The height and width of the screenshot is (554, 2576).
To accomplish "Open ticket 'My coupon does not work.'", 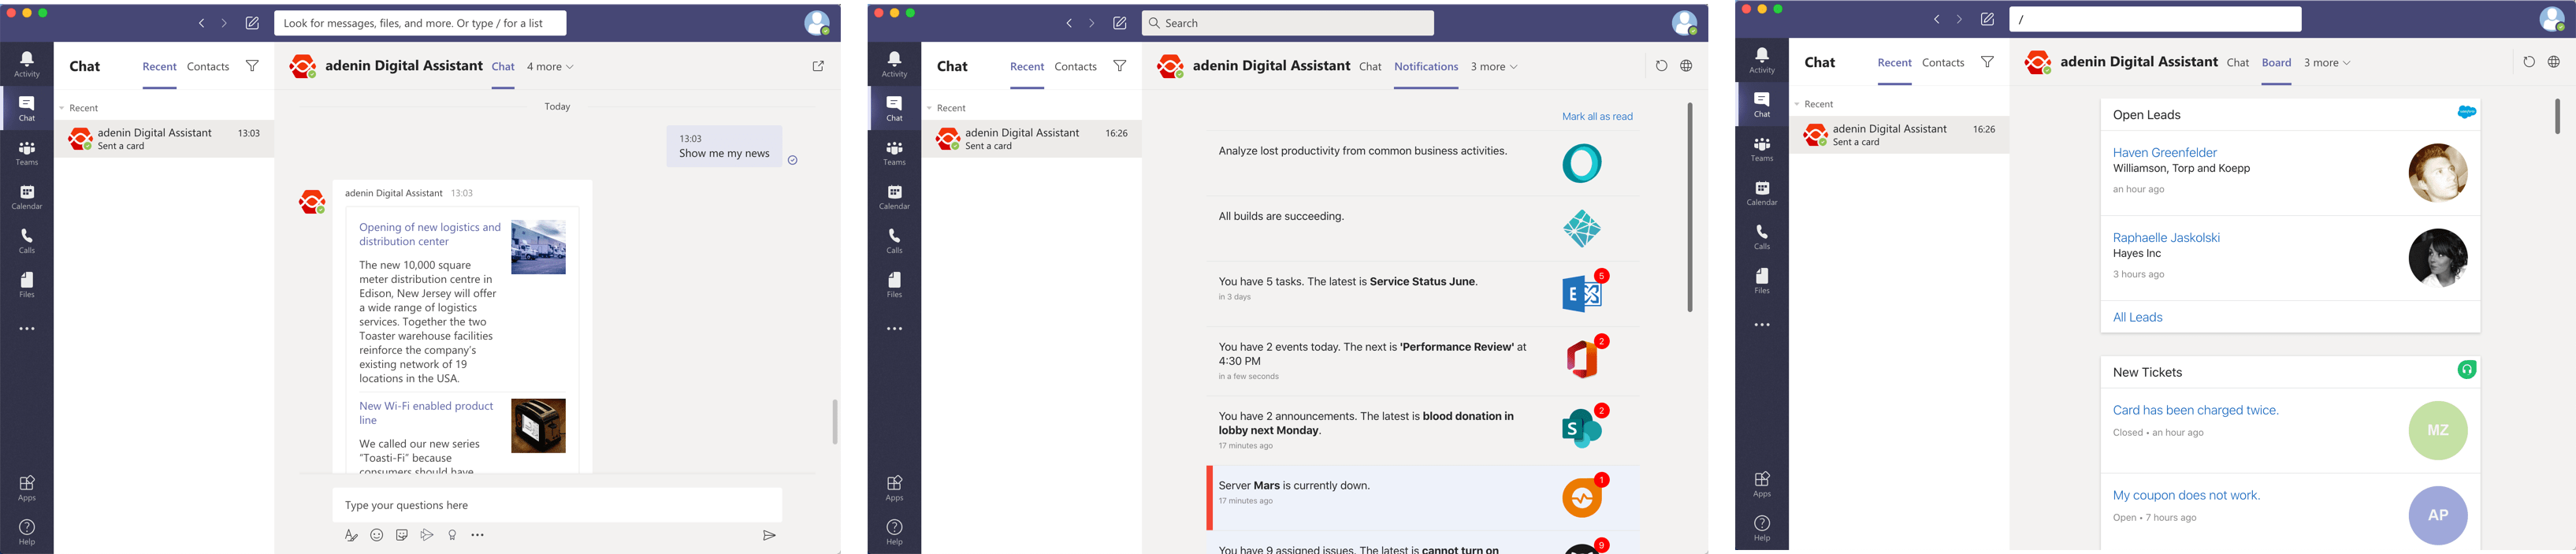I will (x=2186, y=496).
